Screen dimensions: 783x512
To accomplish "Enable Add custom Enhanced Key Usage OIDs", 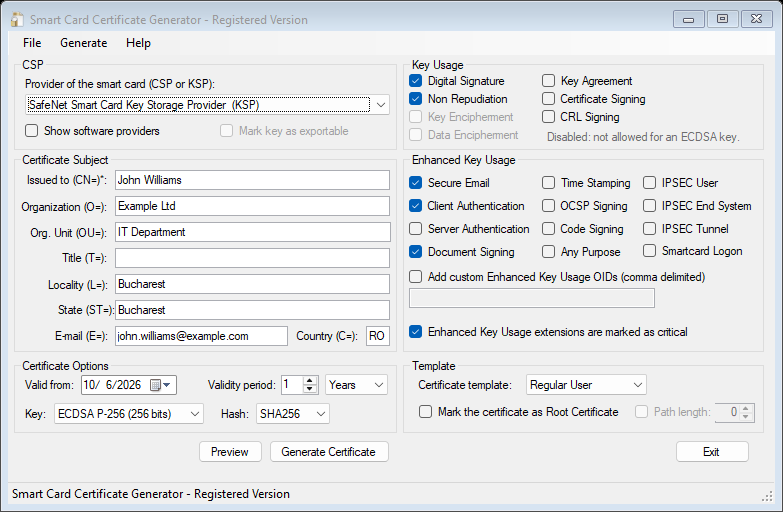I will coord(415,277).
